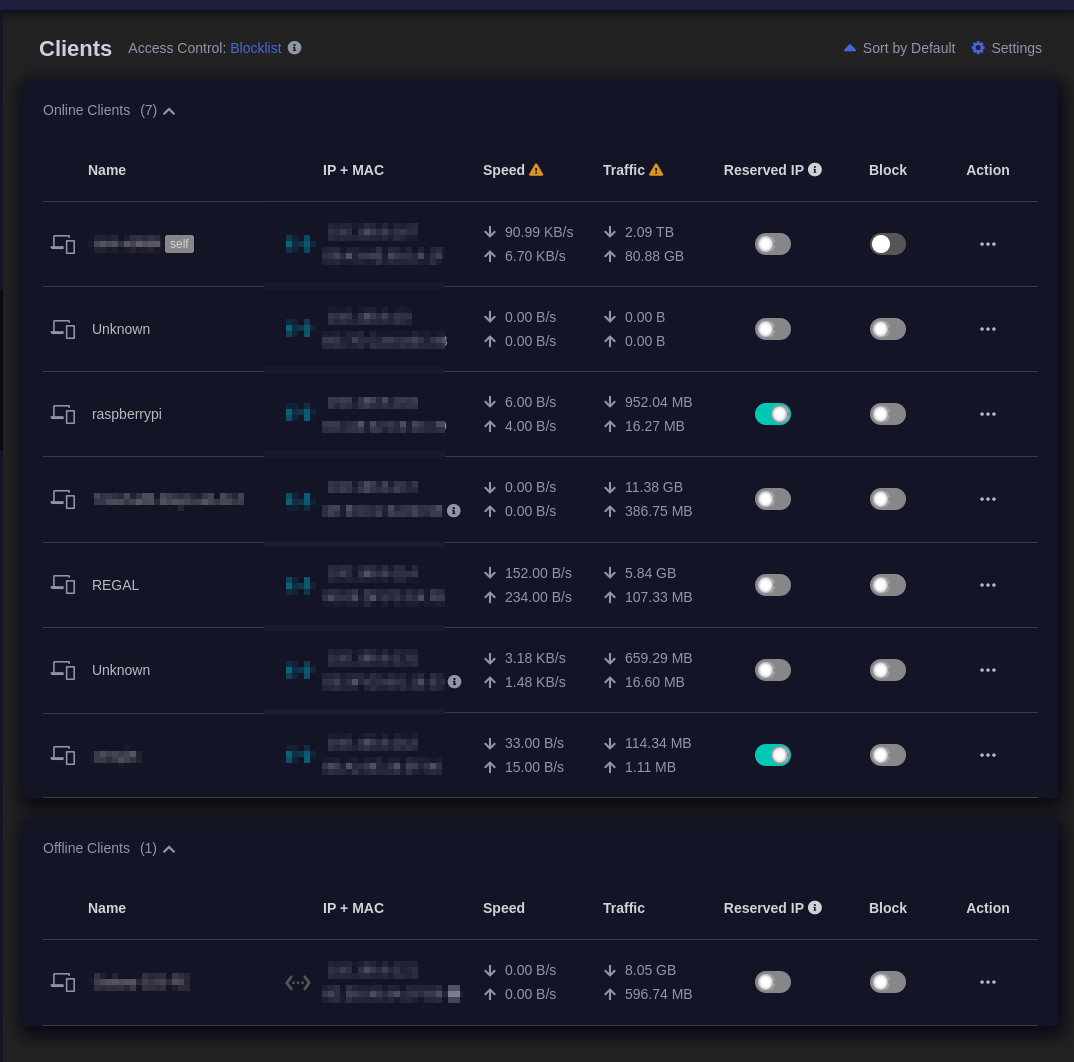Click the IP + MAC header in Online Clients

point(353,170)
